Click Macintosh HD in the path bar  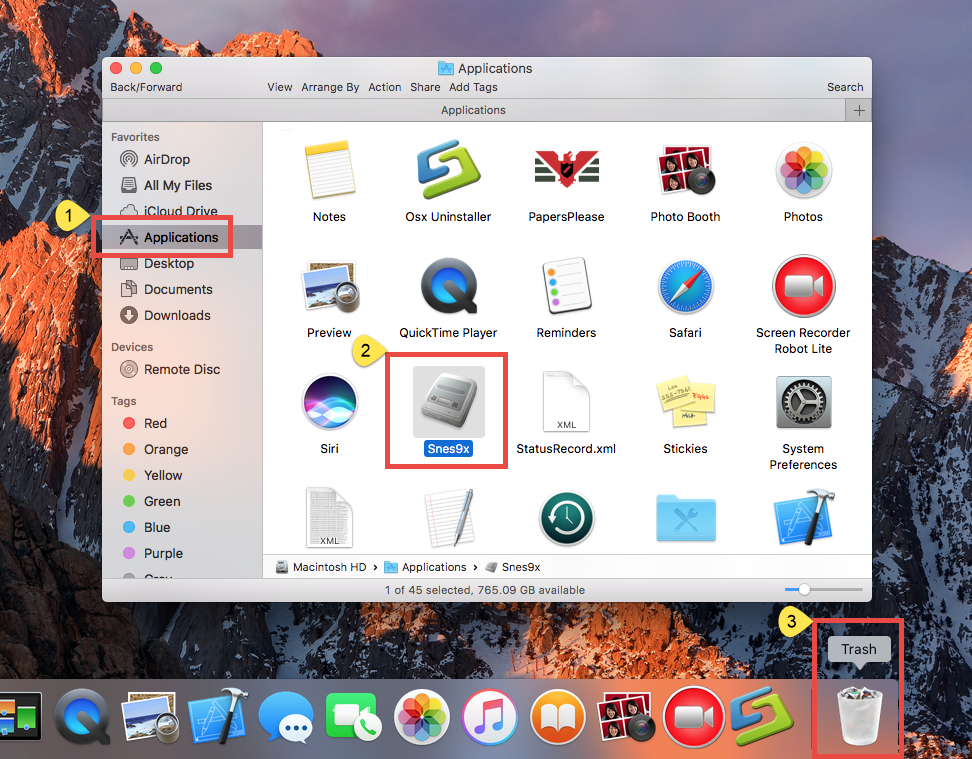(331, 566)
